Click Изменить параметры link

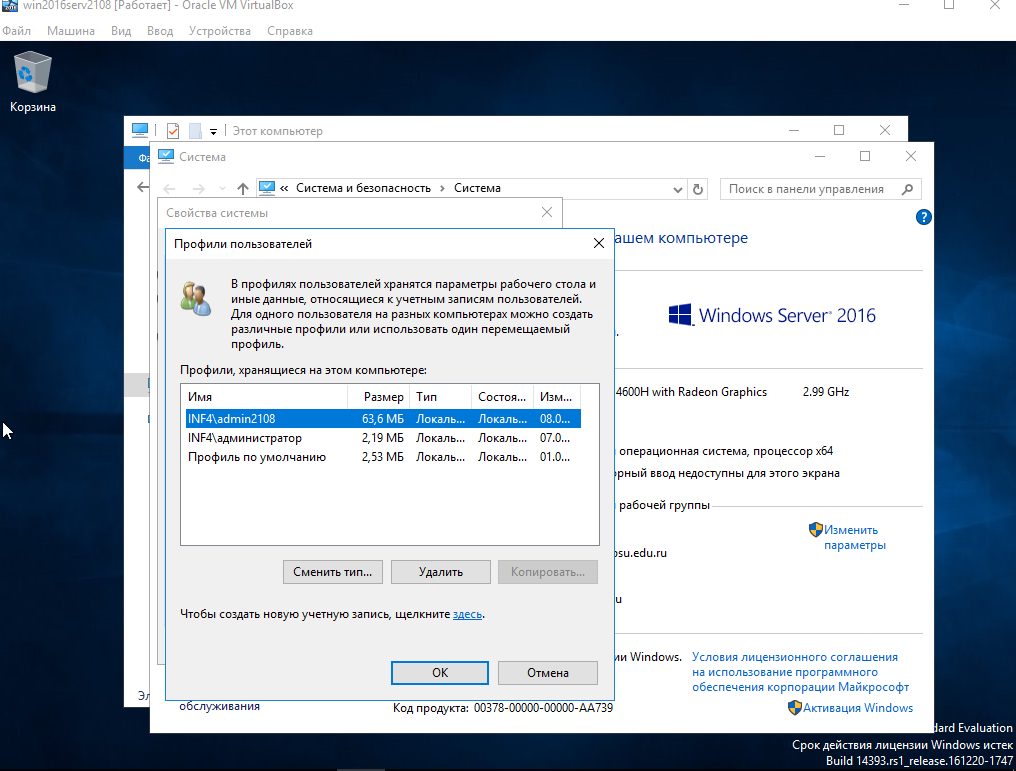click(x=854, y=537)
